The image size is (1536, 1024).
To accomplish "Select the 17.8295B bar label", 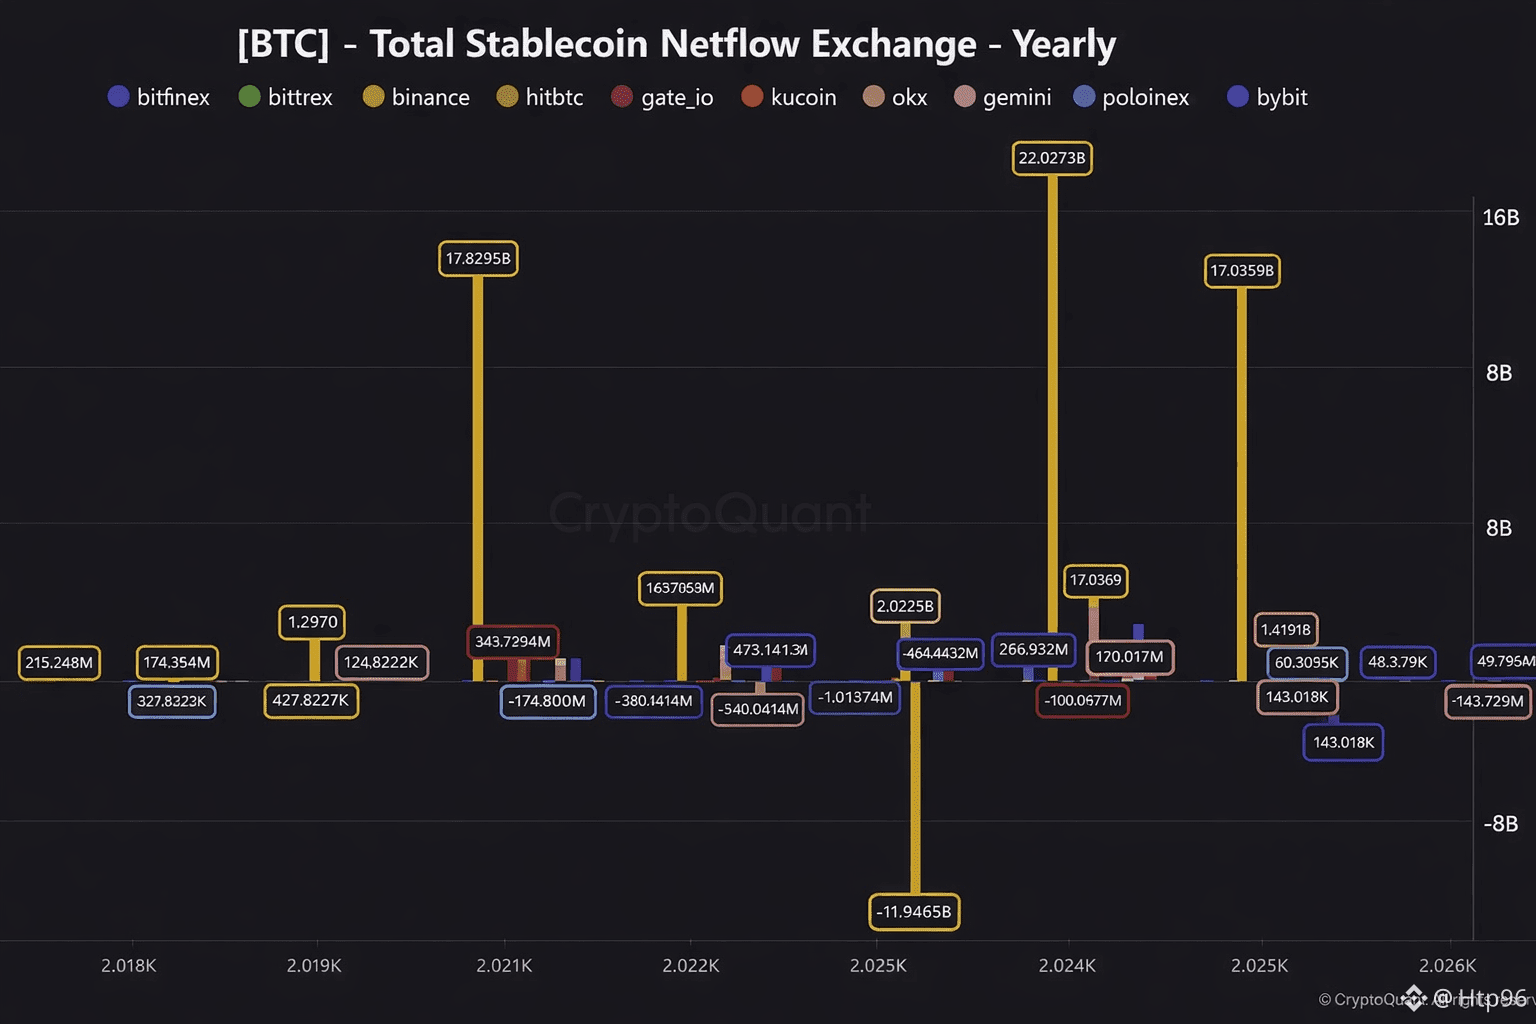I will click(x=478, y=259).
